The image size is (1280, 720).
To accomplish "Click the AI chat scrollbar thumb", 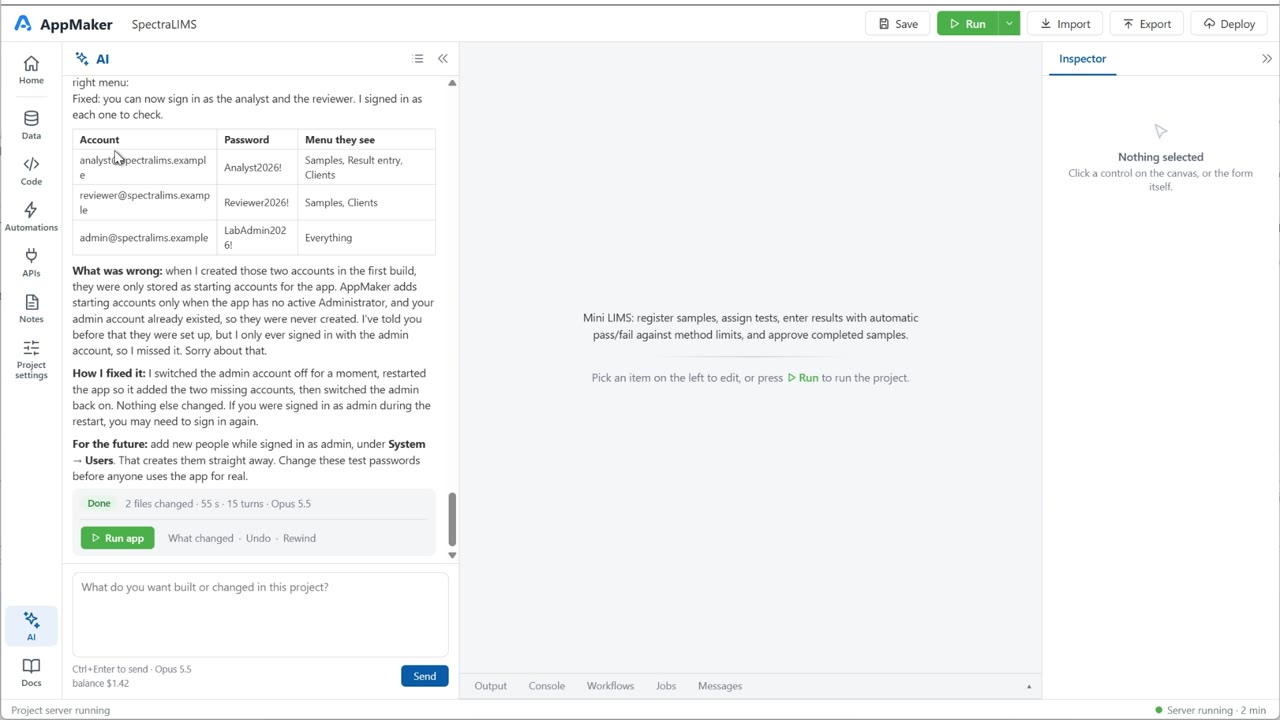I will (x=452, y=518).
